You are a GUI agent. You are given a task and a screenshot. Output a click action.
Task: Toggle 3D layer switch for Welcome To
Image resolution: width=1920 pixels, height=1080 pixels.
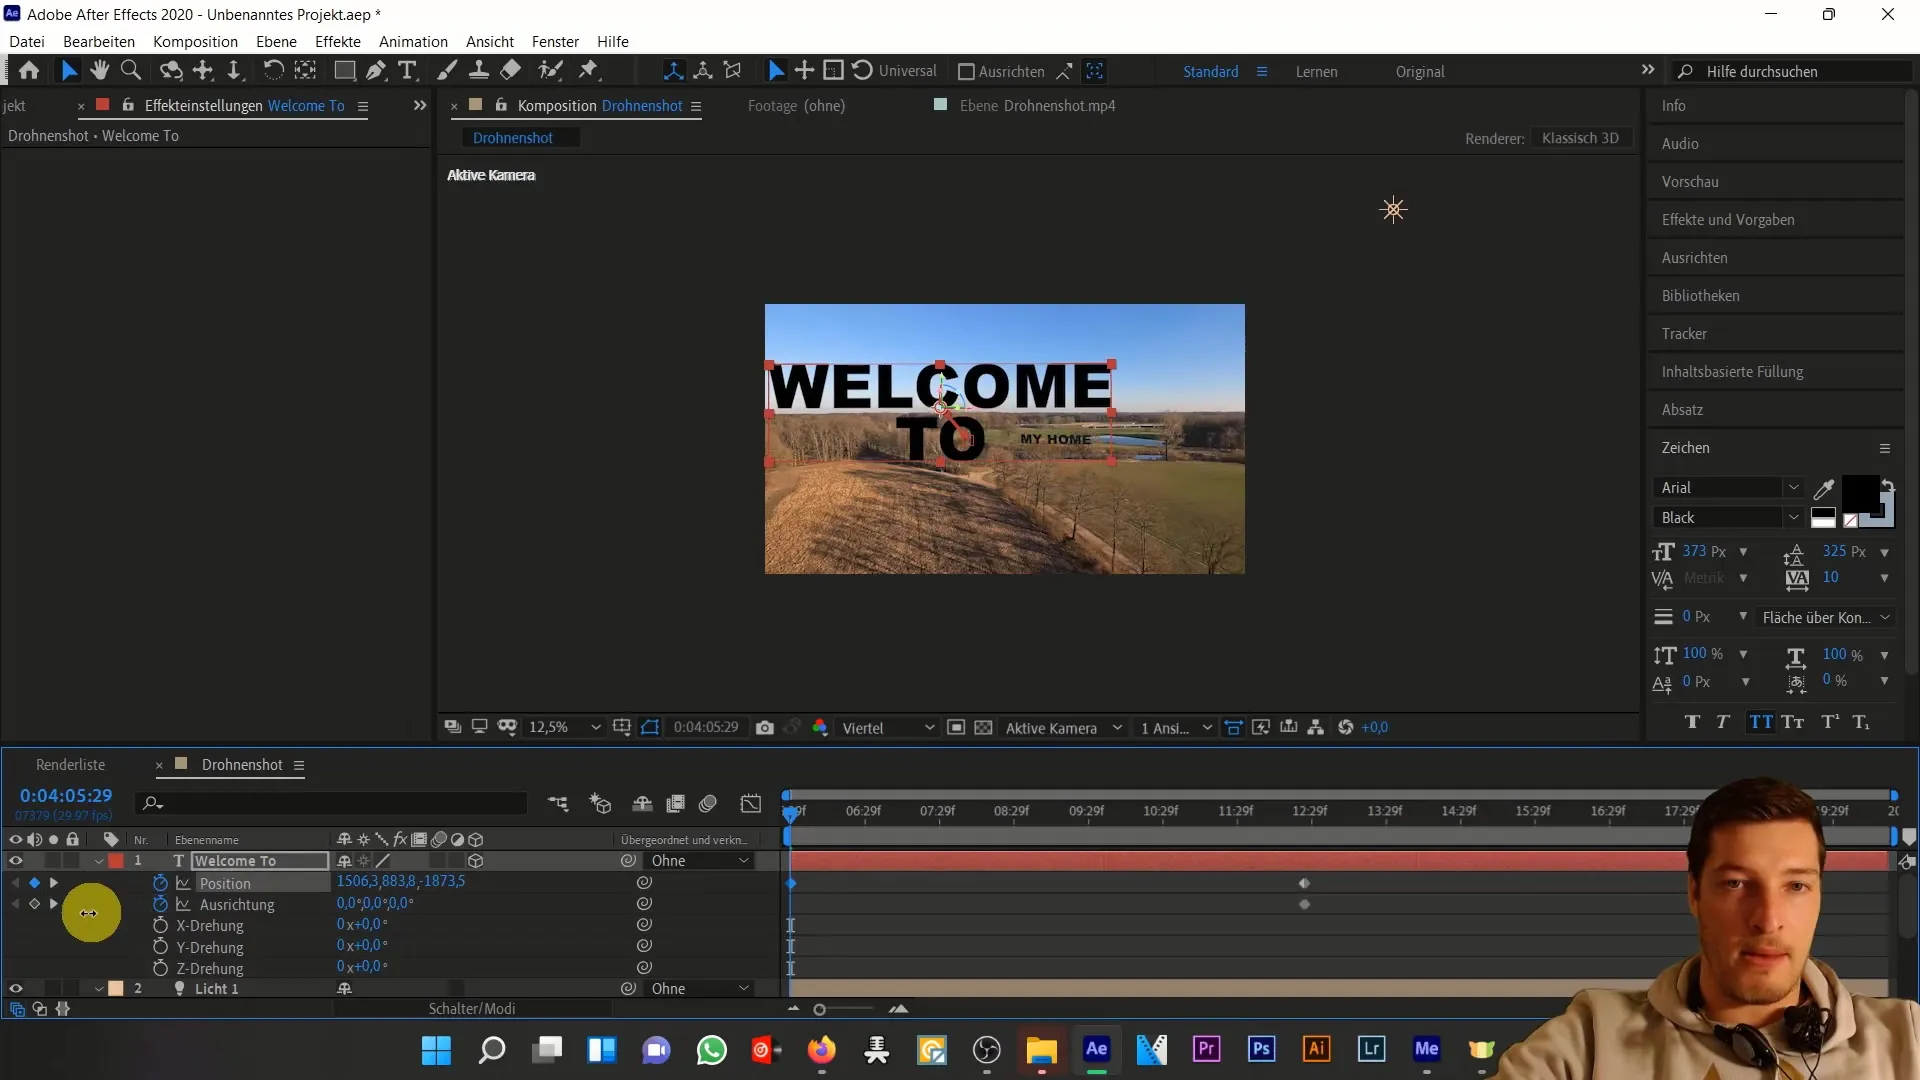coord(476,861)
